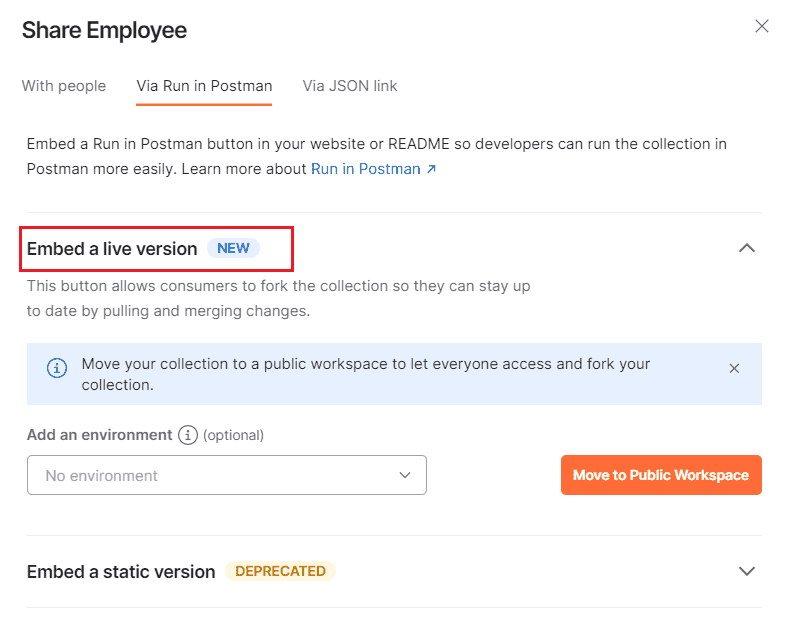The height and width of the screenshot is (636, 791).
Task: Expand the Embed a static version section
Action: pos(747,571)
